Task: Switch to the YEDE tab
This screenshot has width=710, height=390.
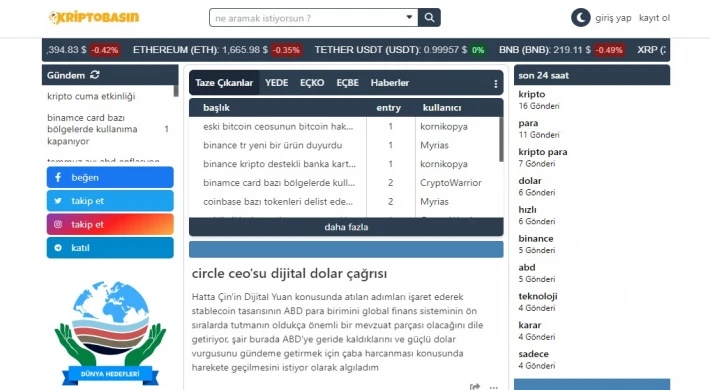Action: [x=277, y=83]
